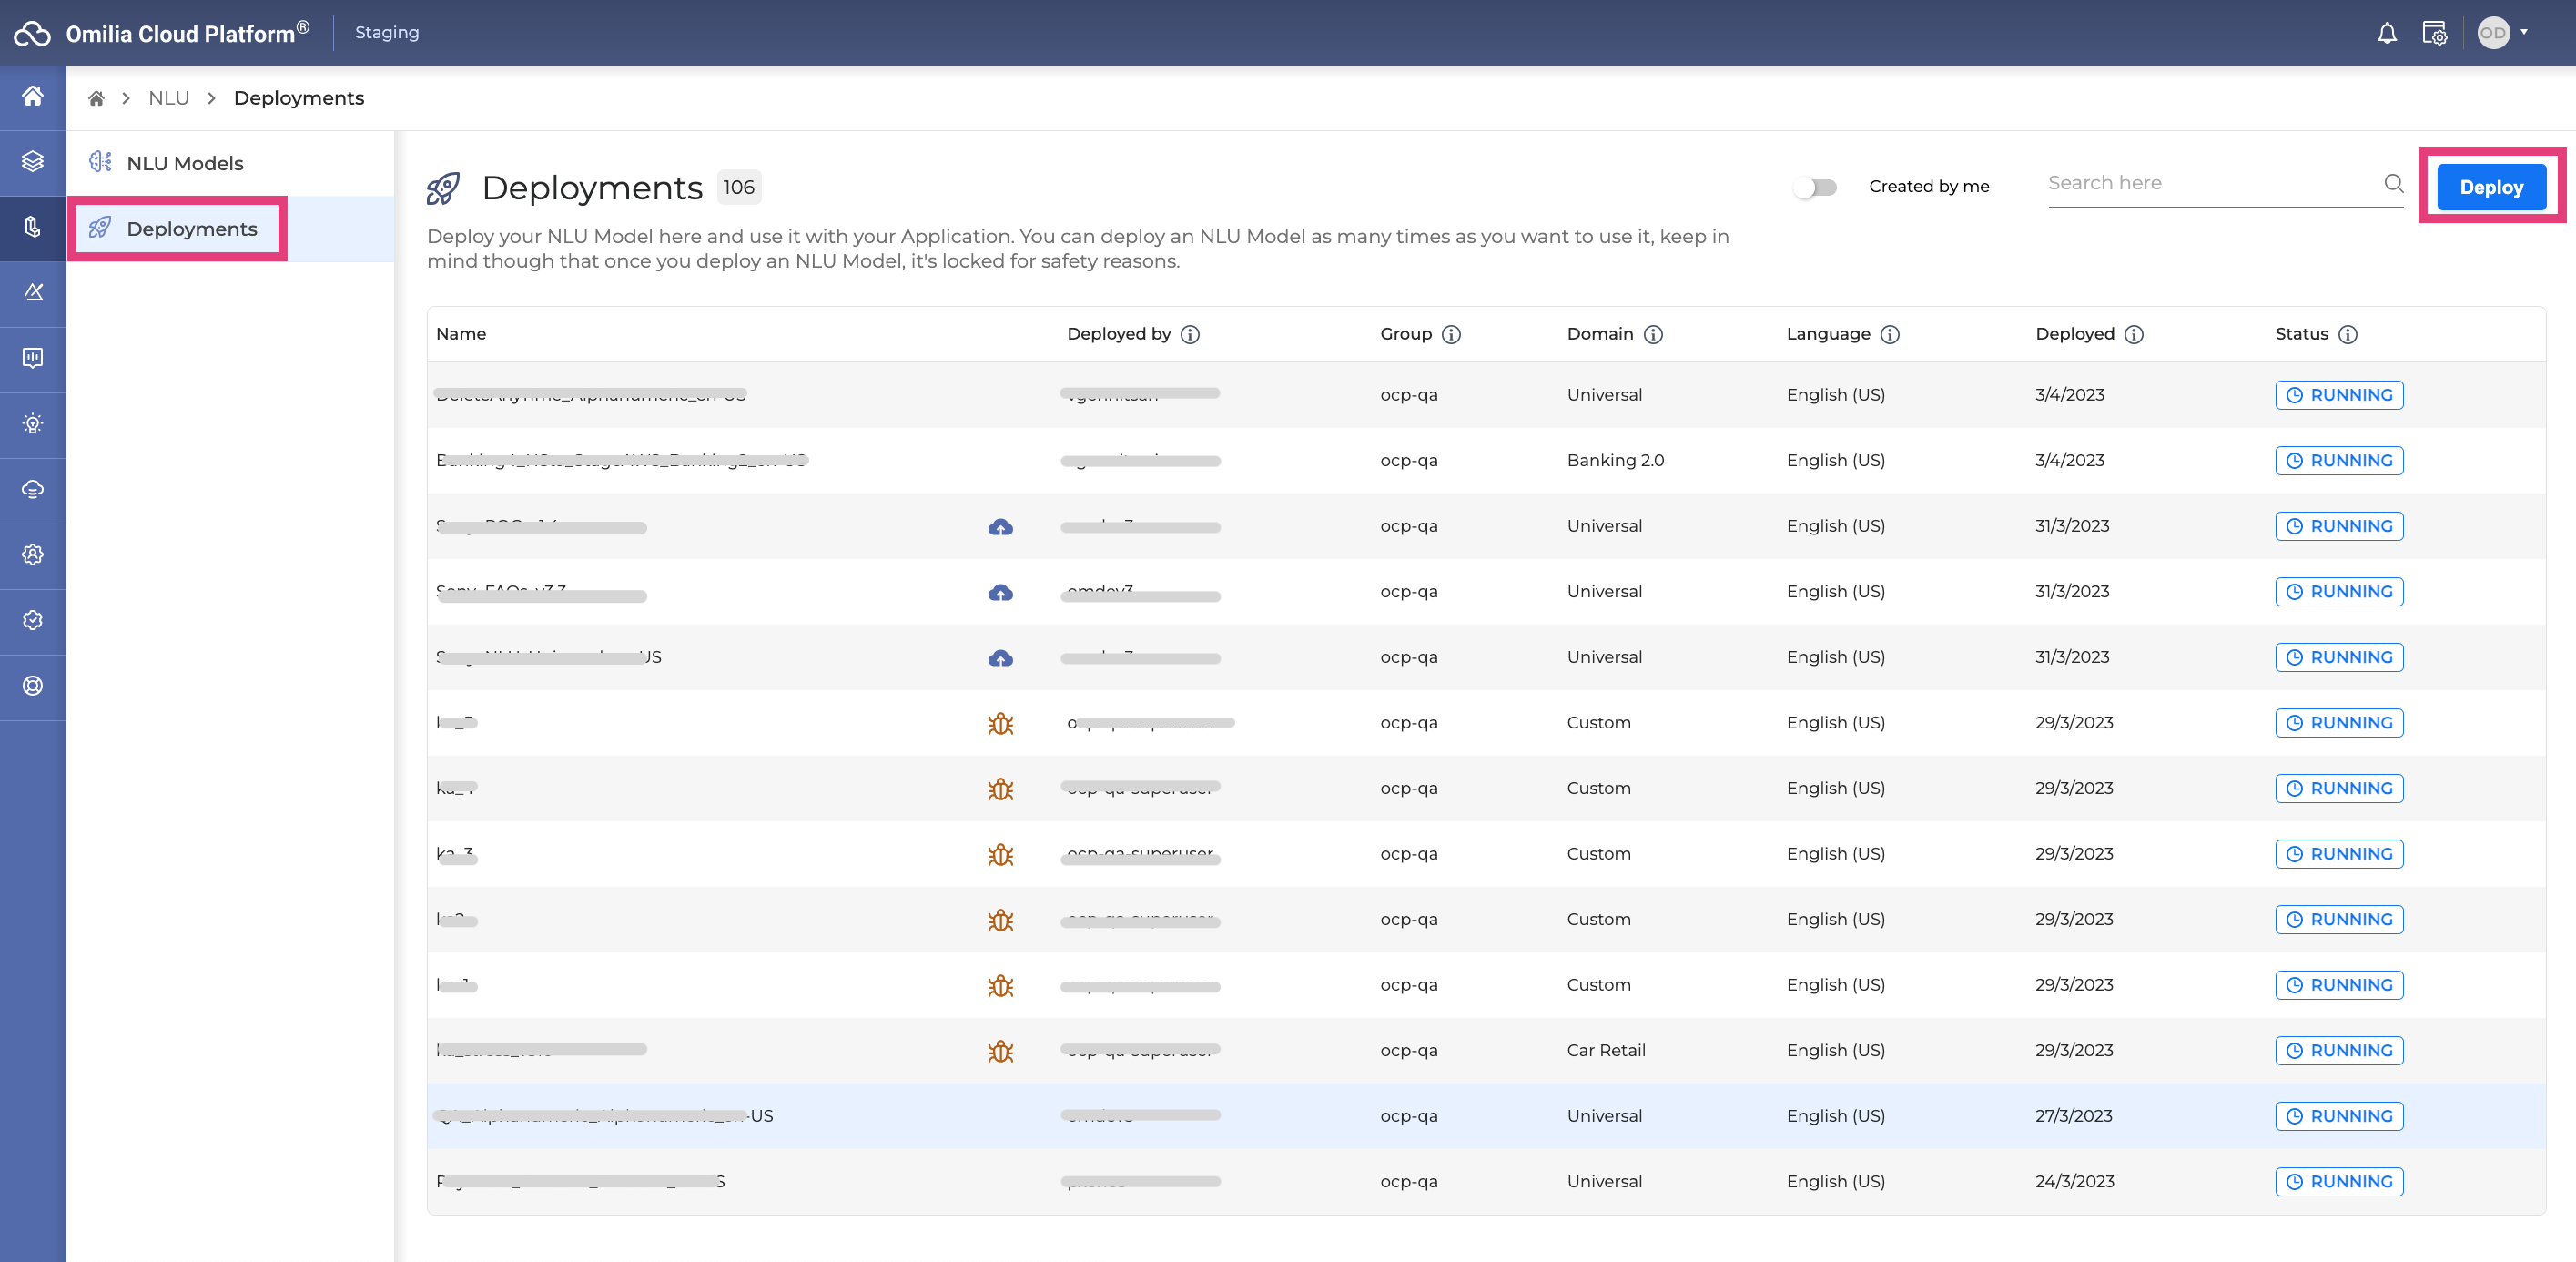Click the info icon next to Status
This screenshot has width=2576, height=1262.
pyautogui.click(x=2348, y=334)
